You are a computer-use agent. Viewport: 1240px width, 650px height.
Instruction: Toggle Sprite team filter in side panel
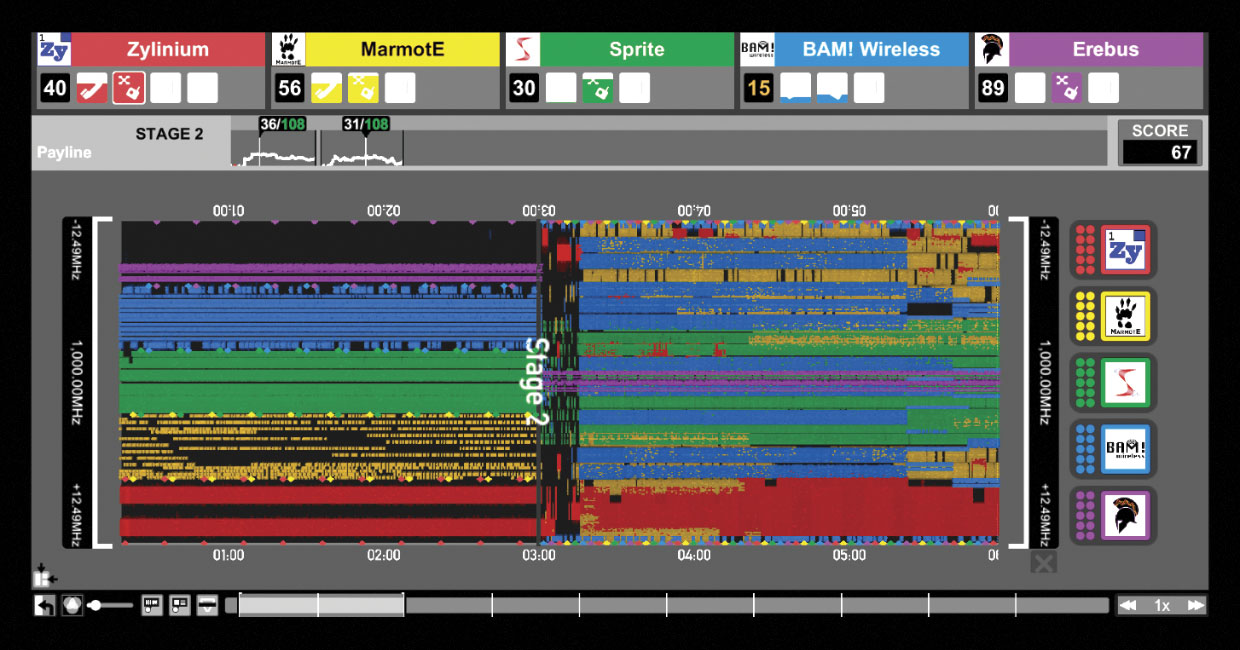tap(1113, 383)
